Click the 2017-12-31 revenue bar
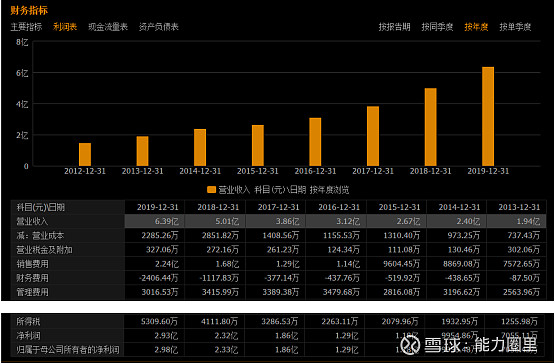Image resolution: width=555 pixels, height=363 pixels. pyautogui.click(x=373, y=136)
